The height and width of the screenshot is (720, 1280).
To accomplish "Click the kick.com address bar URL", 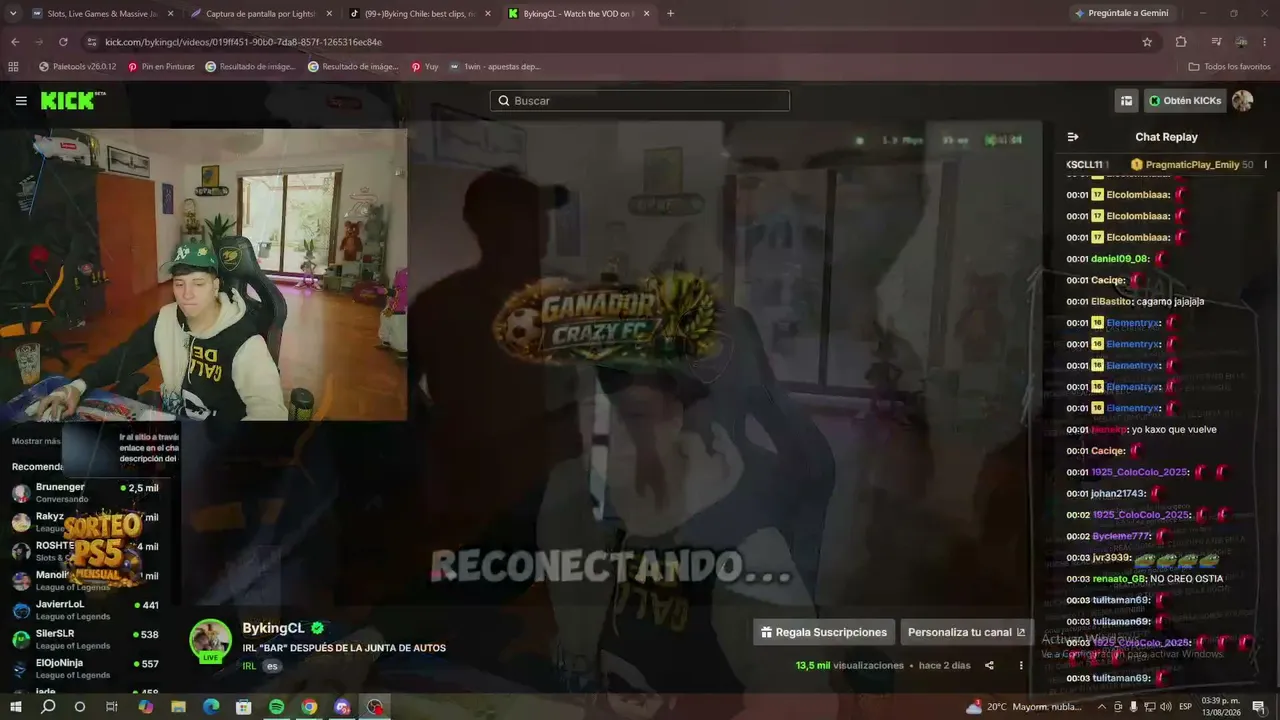I will tap(243, 42).
